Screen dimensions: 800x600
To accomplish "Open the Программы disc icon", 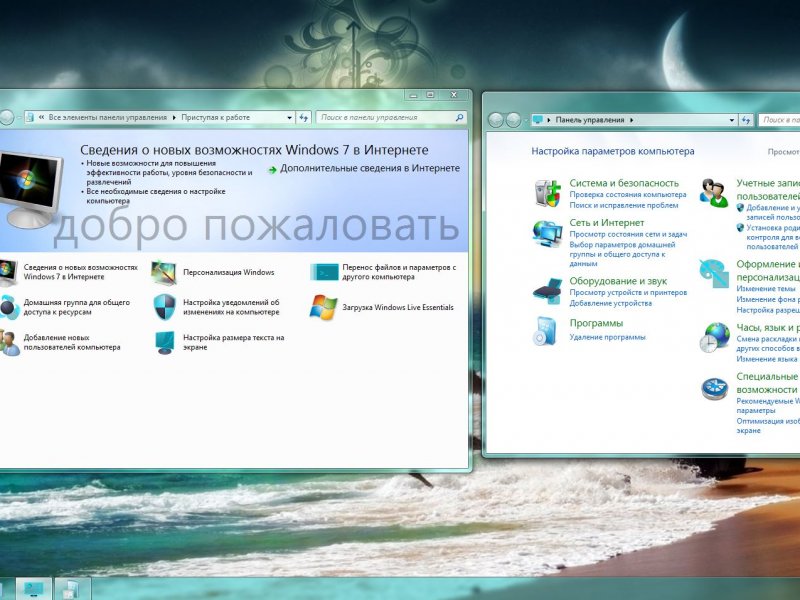I will 545,331.
